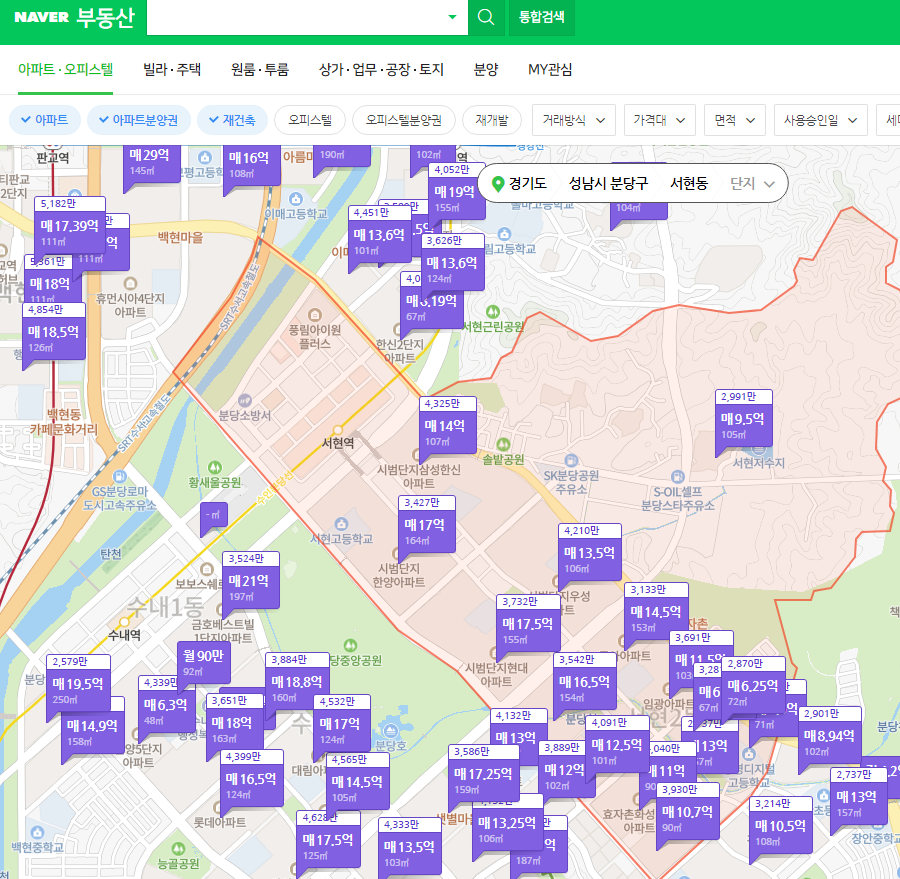Toggle 재건축 filter chip

point(232,120)
